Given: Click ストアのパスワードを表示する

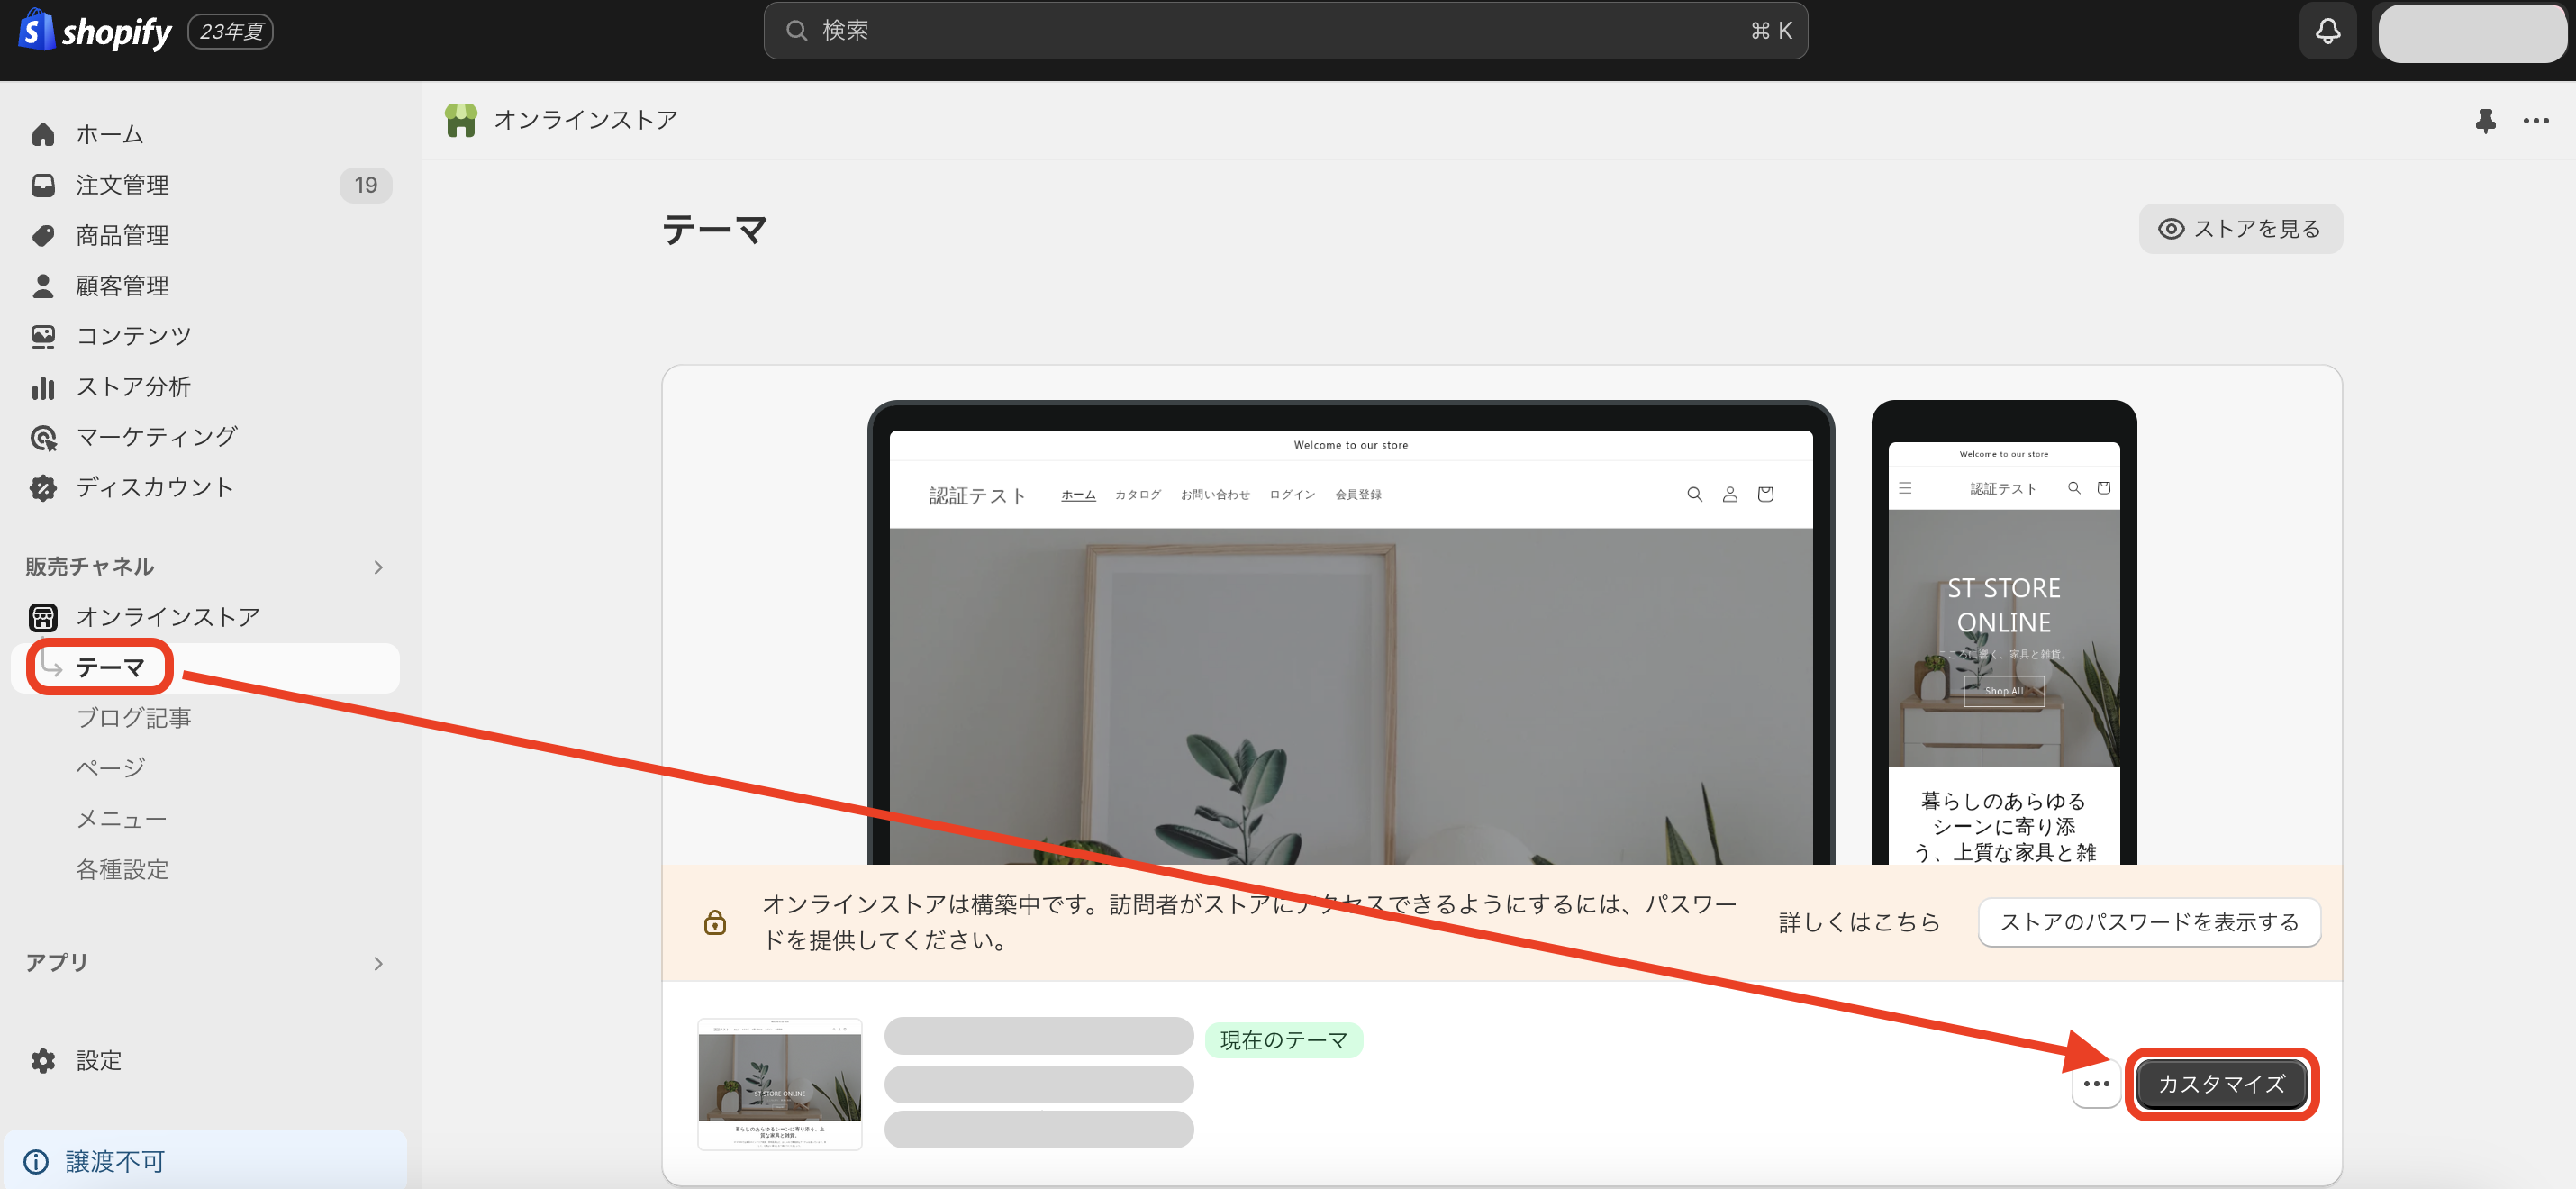Looking at the screenshot, I should (x=2148, y=922).
